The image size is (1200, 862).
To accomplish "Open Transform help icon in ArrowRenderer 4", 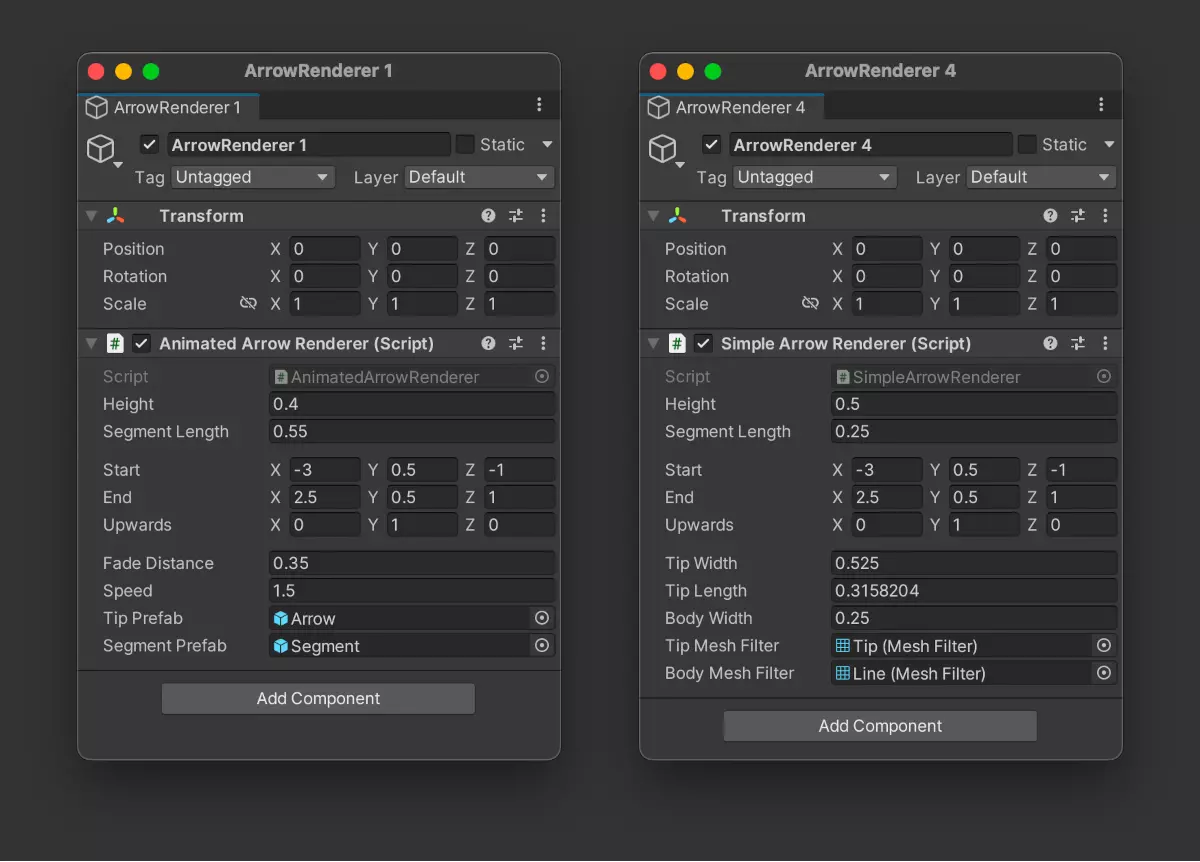I will click(1050, 216).
